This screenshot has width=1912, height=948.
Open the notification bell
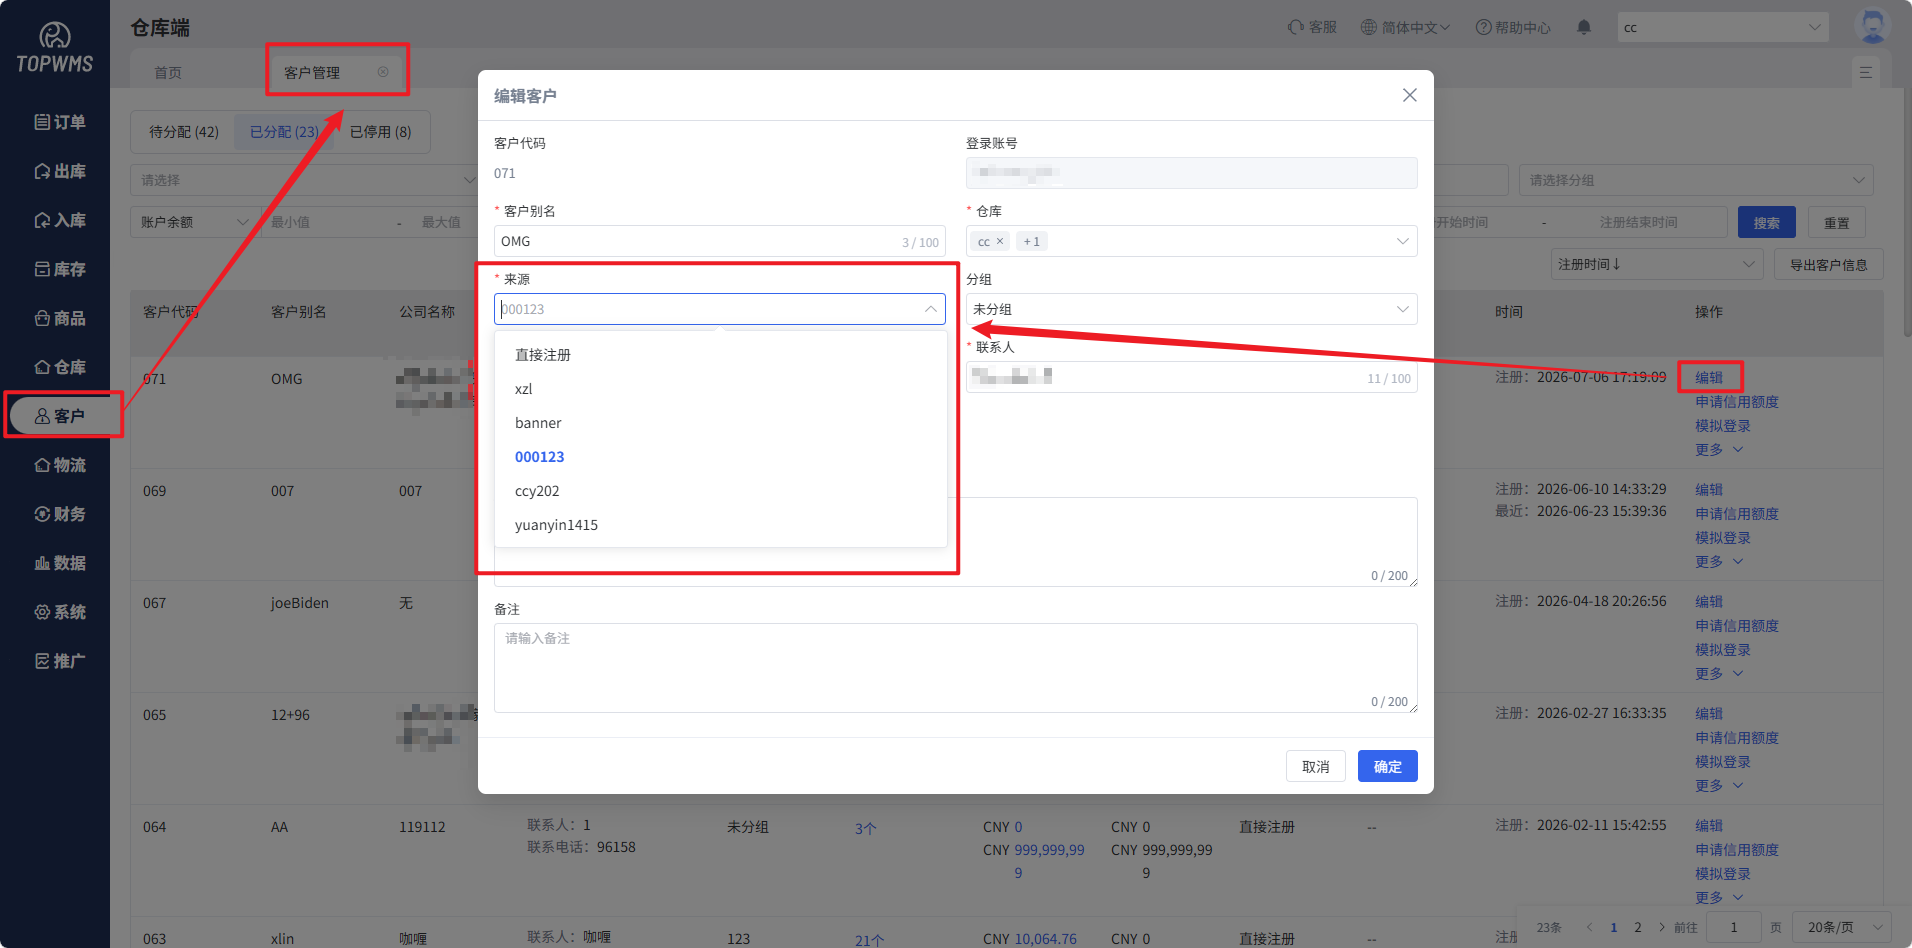point(1584,27)
